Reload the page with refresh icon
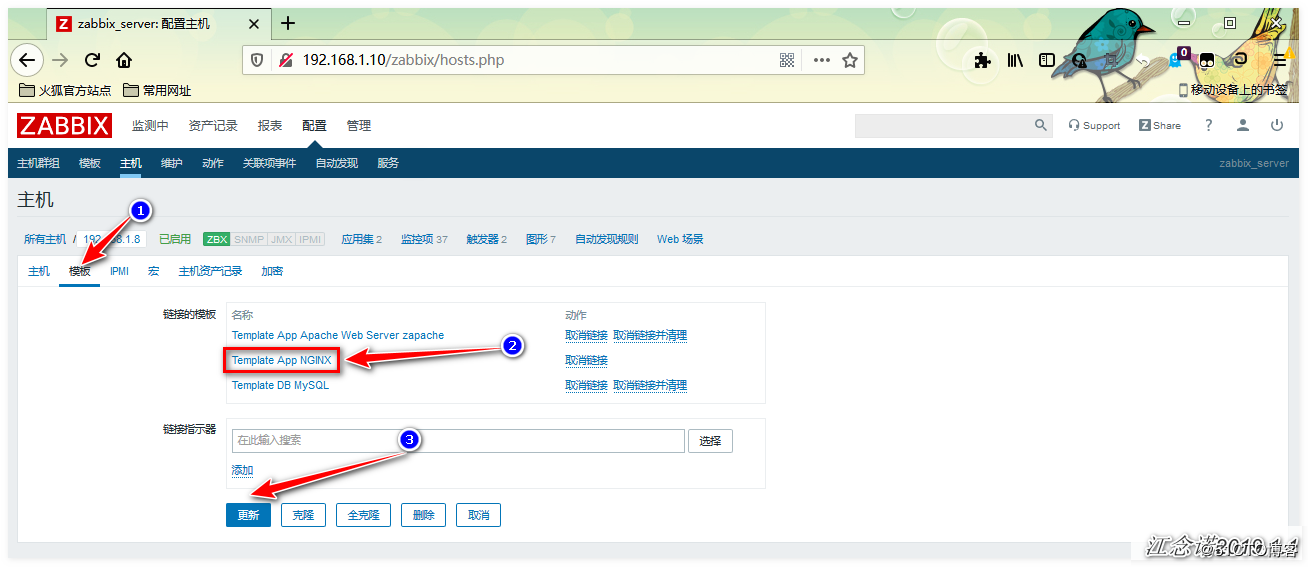Screen dimensions: 1308x567 coord(92,60)
